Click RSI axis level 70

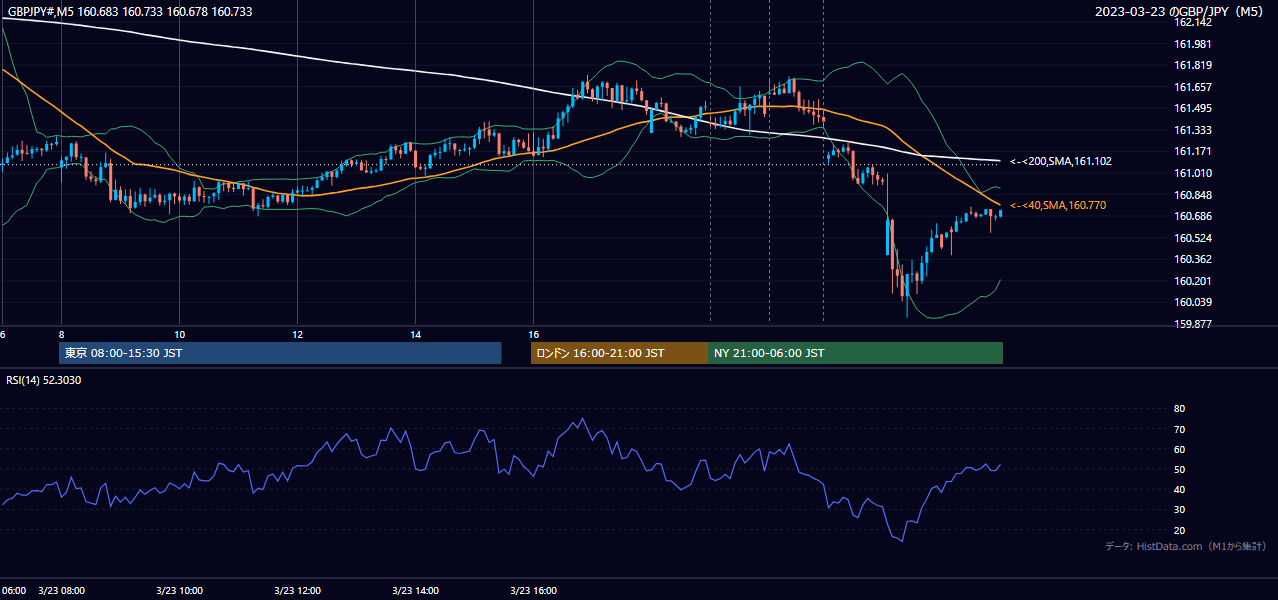[x=1179, y=429]
